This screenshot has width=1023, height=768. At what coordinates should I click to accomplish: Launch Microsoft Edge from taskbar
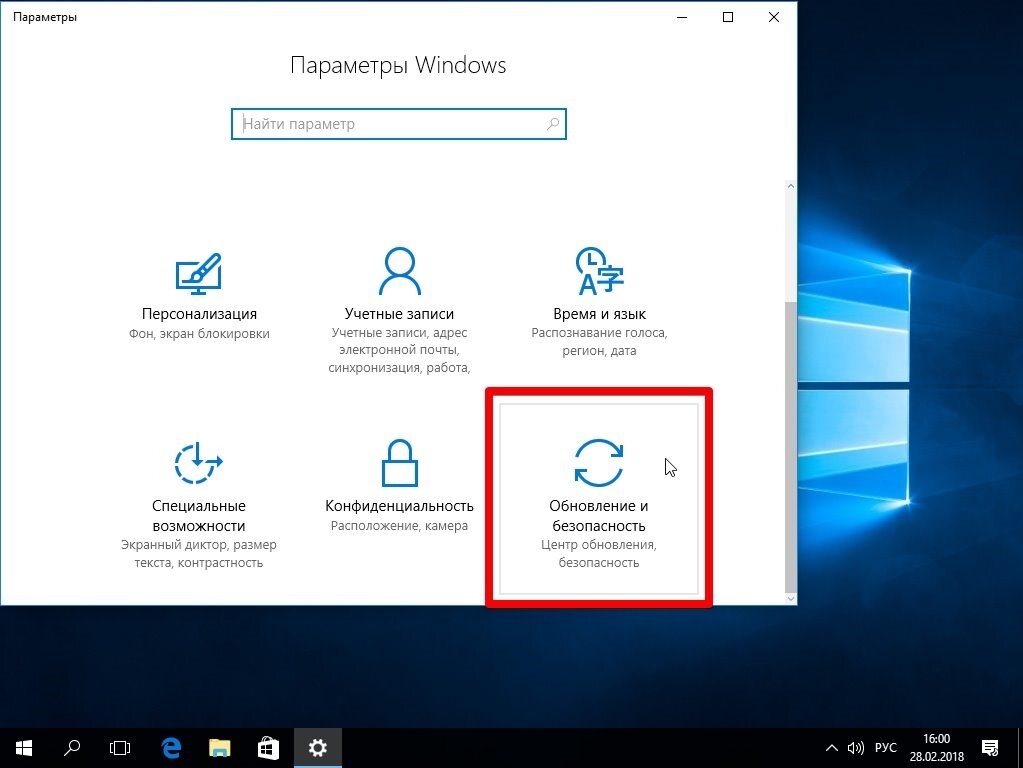click(171, 748)
